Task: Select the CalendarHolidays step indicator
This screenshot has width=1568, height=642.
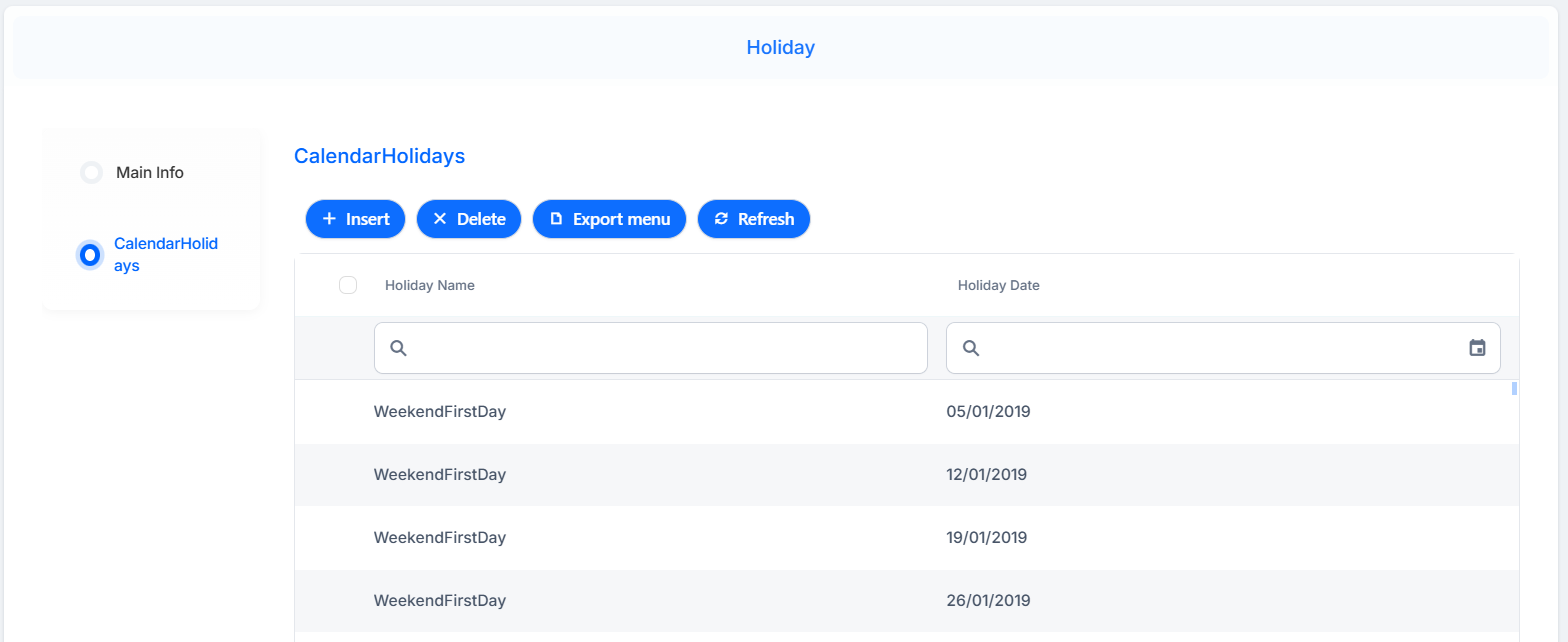Action: click(x=89, y=255)
